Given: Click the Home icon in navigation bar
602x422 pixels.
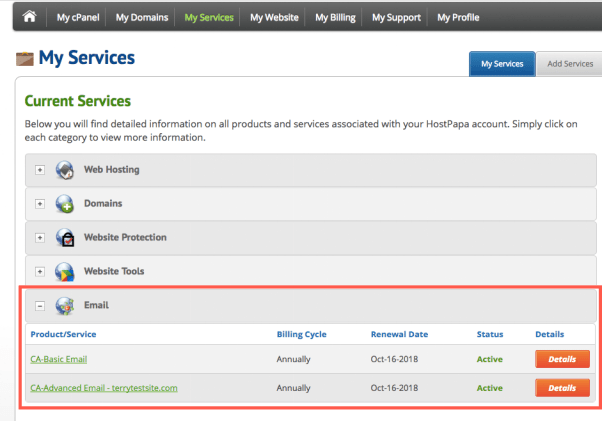Looking at the screenshot, I should tap(29, 17).
